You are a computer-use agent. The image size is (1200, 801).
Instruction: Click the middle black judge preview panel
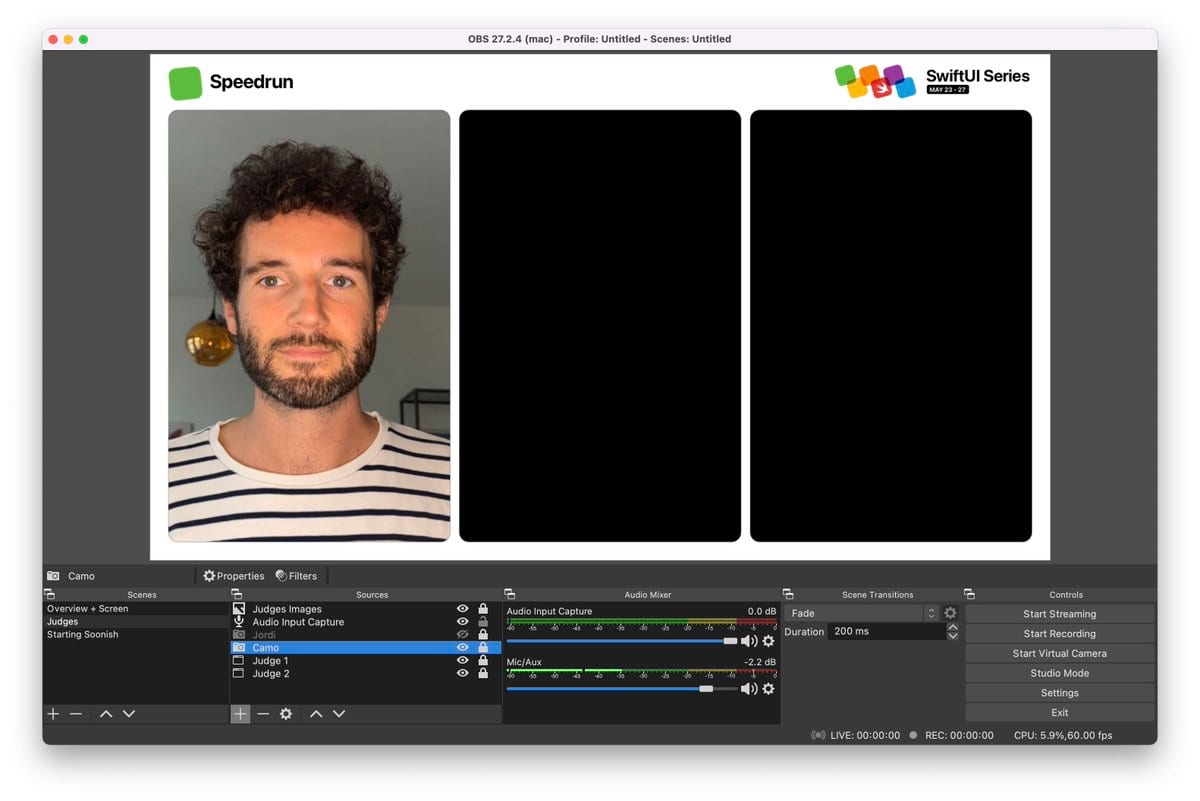600,326
